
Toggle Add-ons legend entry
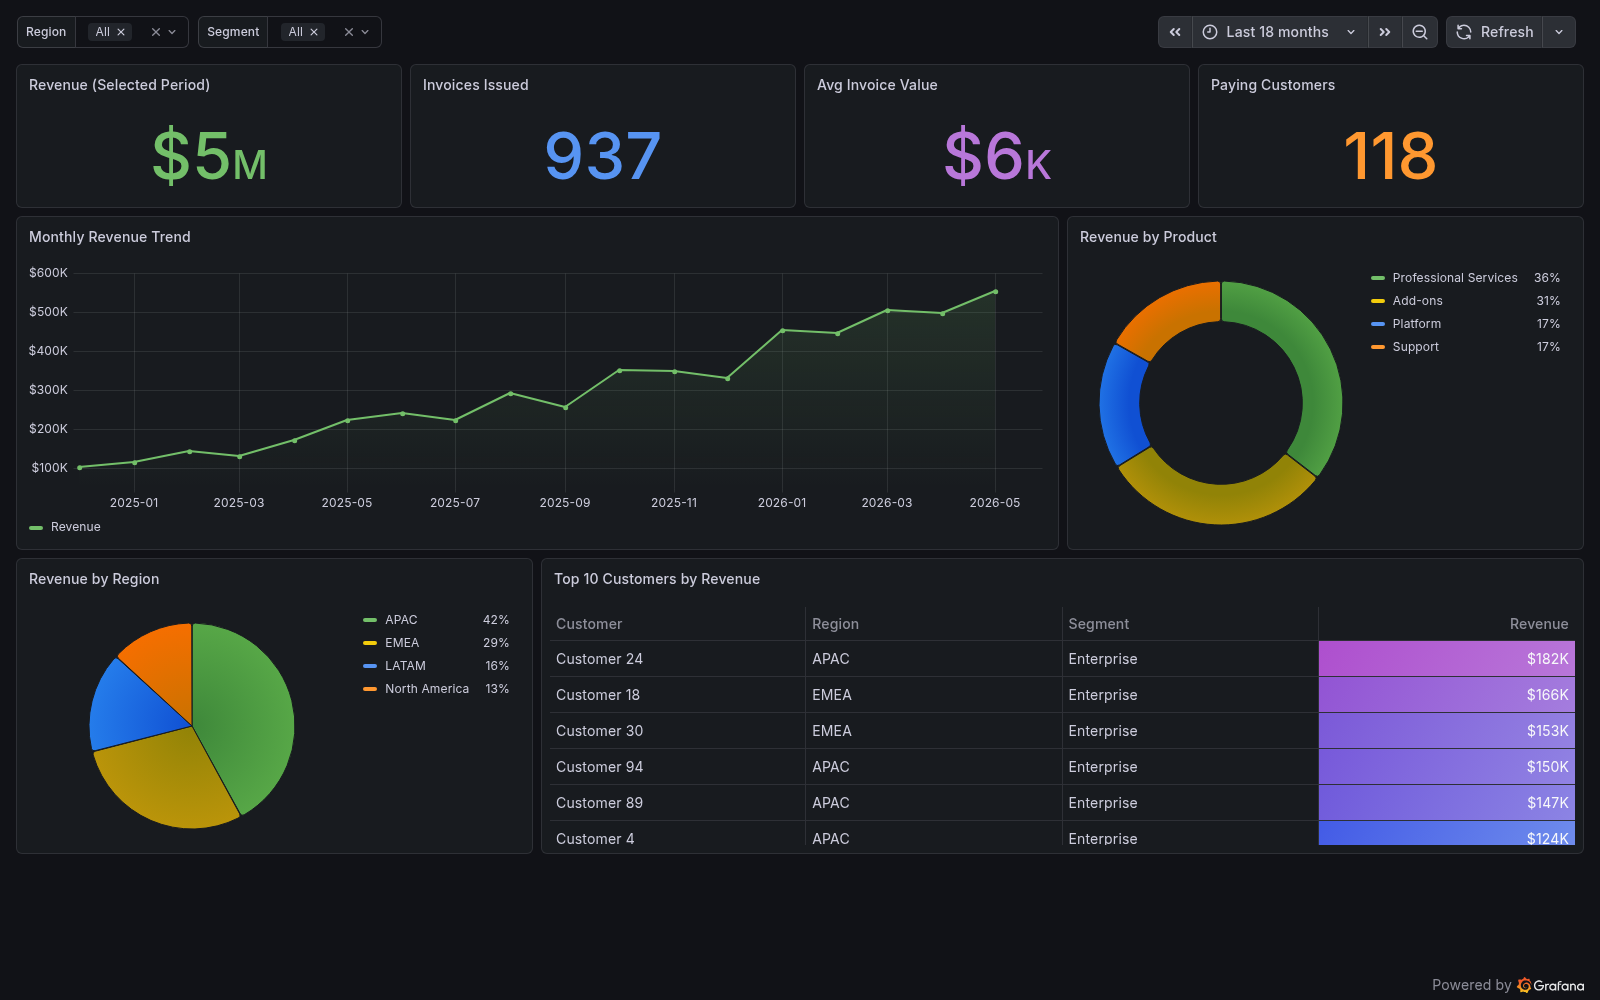pyautogui.click(x=1418, y=301)
